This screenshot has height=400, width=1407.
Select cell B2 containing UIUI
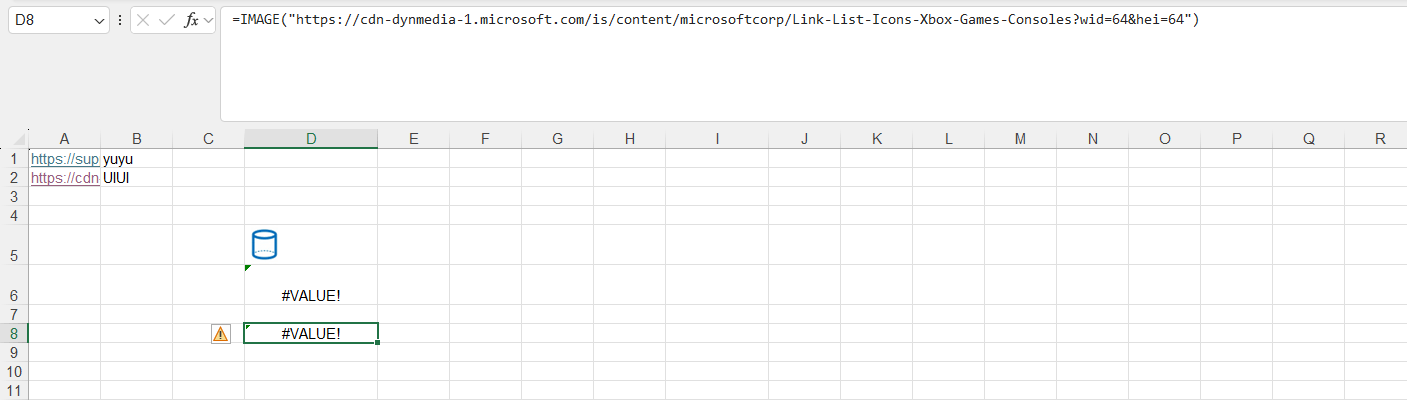136,178
